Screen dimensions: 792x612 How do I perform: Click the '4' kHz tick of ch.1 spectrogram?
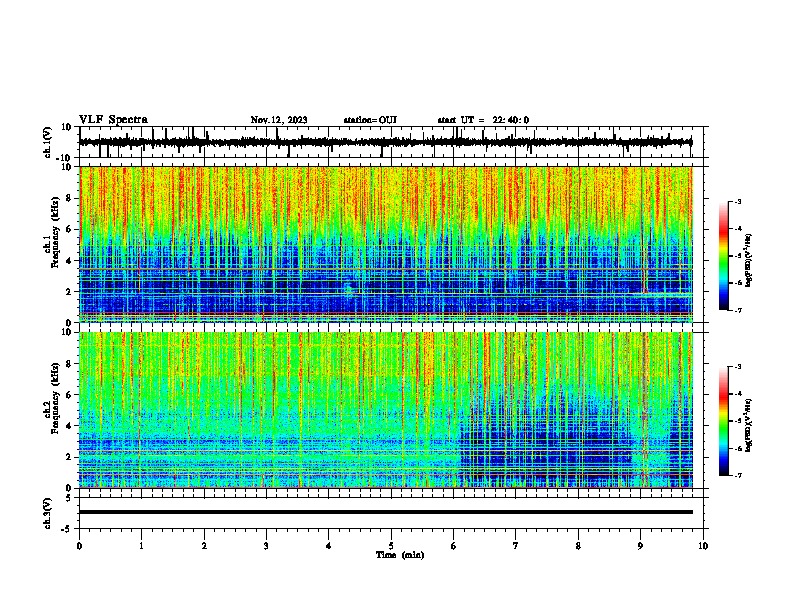pyautogui.click(x=70, y=261)
